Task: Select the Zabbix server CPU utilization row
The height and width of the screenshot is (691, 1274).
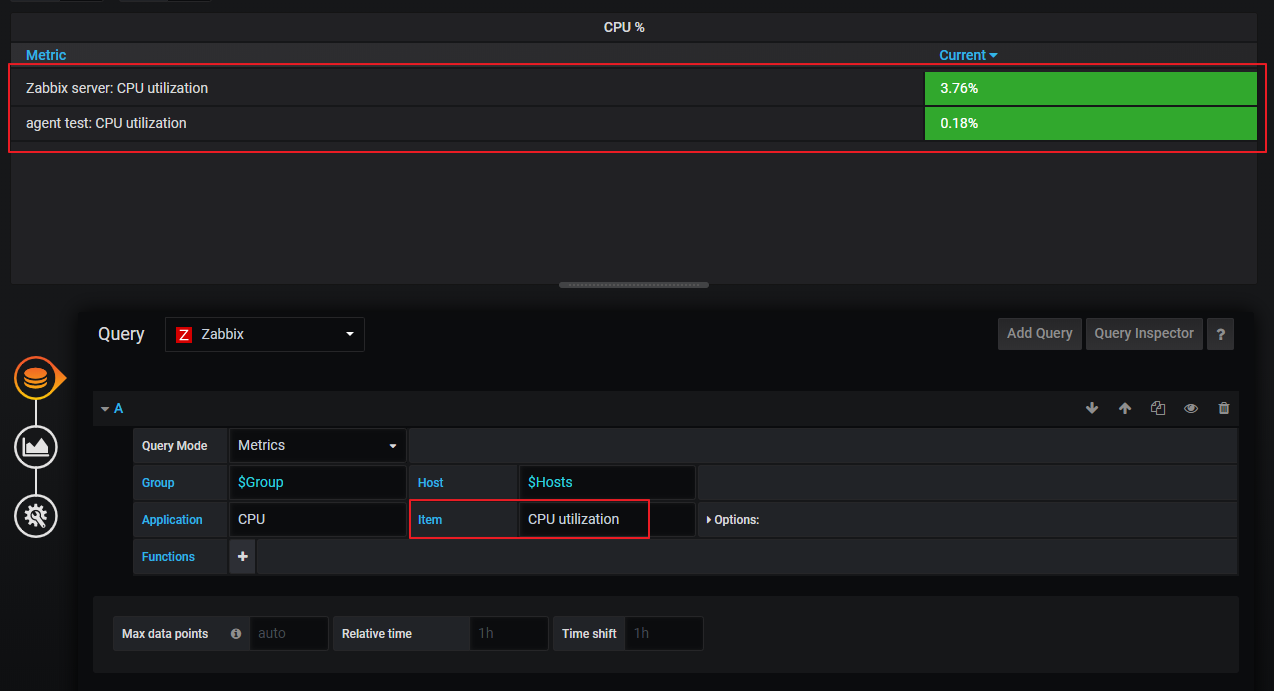Action: point(634,88)
